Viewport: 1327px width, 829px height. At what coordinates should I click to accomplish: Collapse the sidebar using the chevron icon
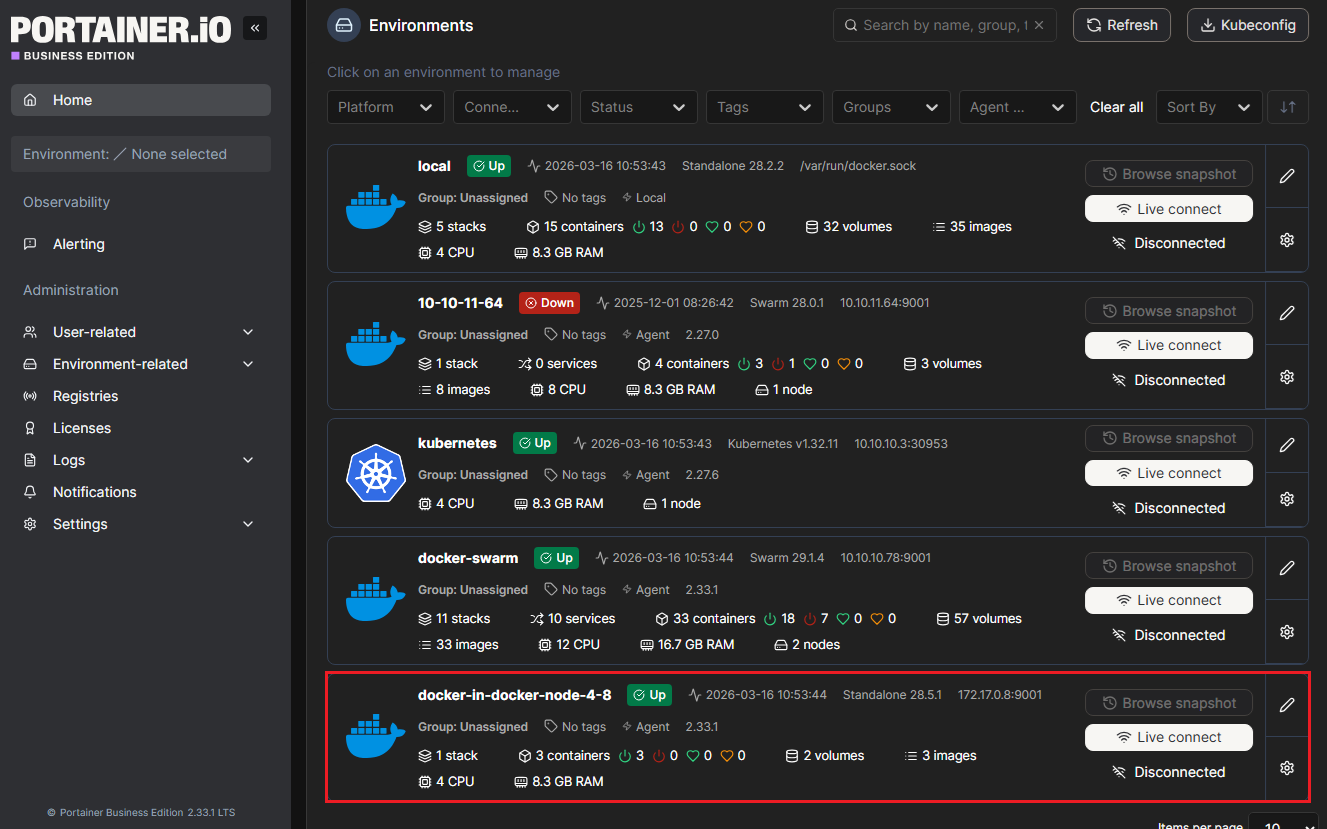(x=255, y=28)
